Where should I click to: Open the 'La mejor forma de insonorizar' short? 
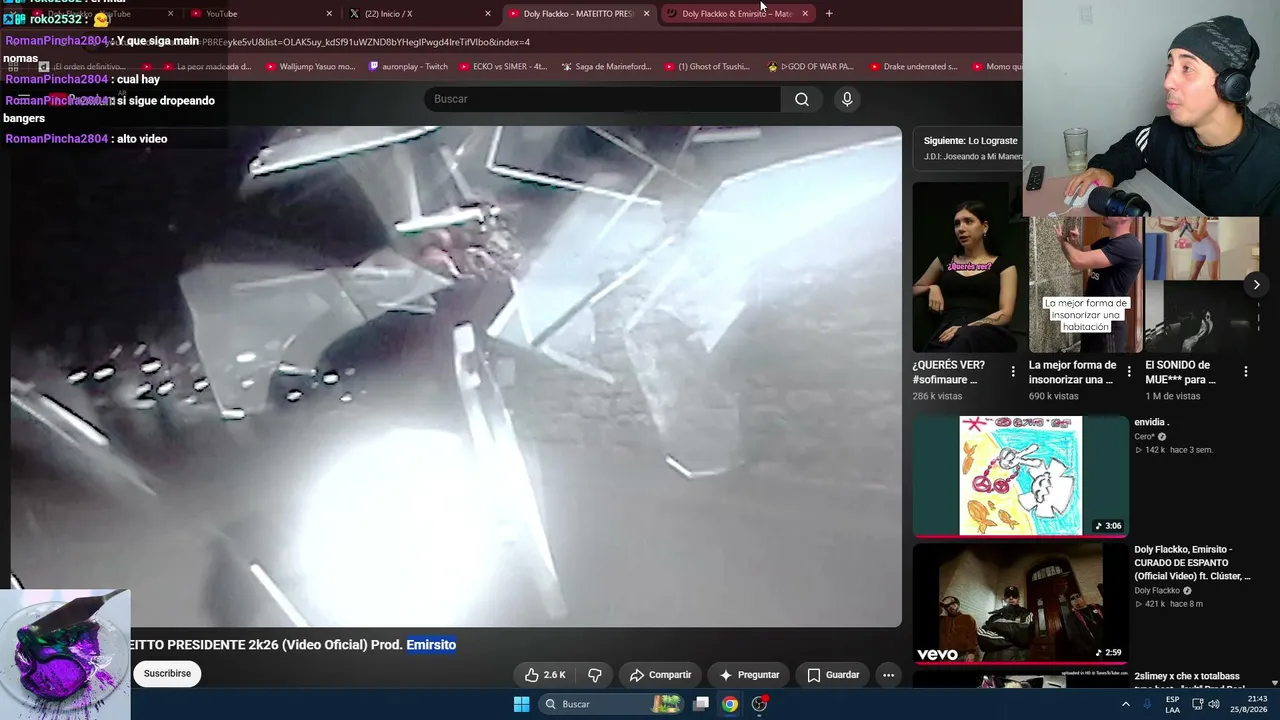coord(1085,284)
